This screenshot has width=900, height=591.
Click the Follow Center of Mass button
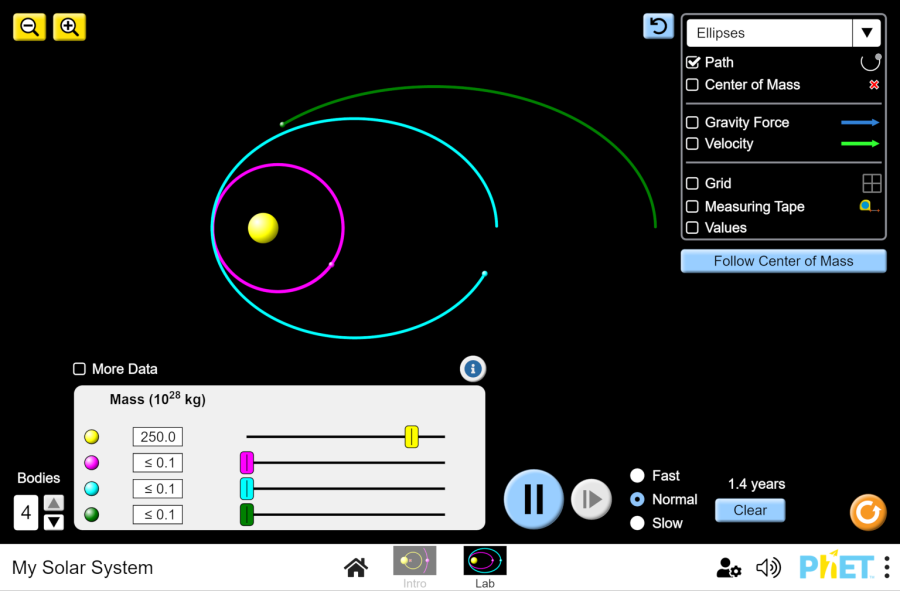coord(783,261)
